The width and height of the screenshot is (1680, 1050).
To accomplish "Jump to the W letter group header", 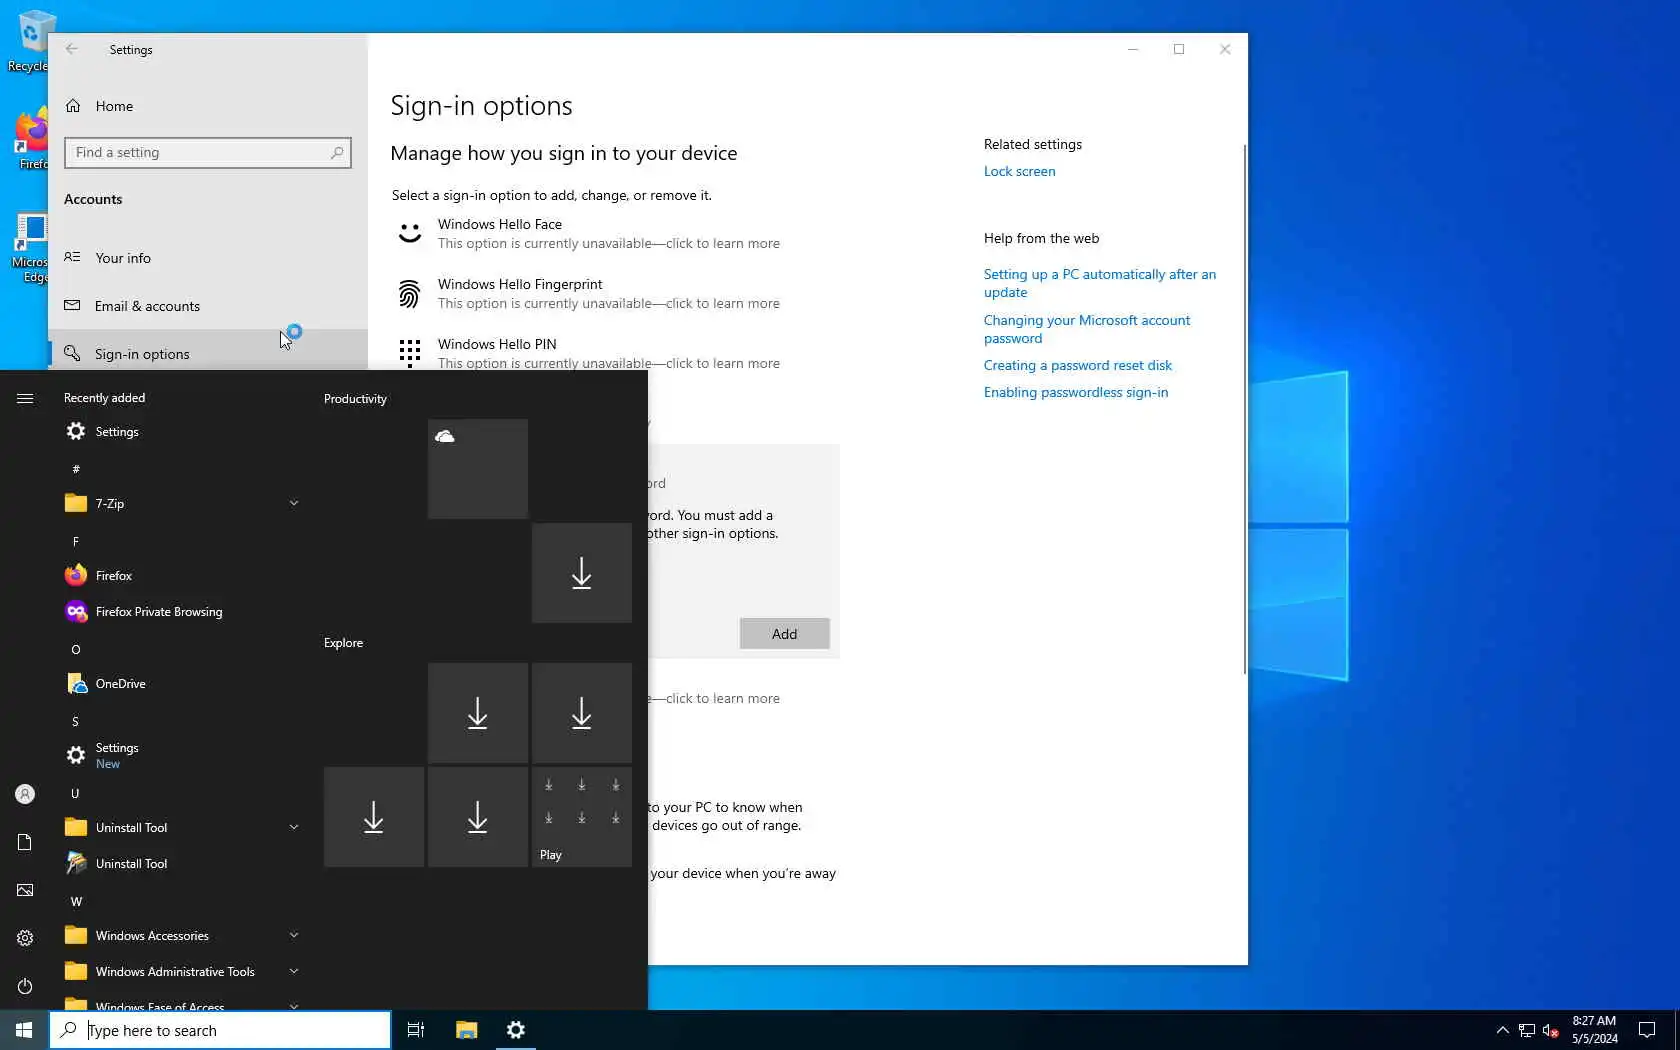I will tap(76, 901).
